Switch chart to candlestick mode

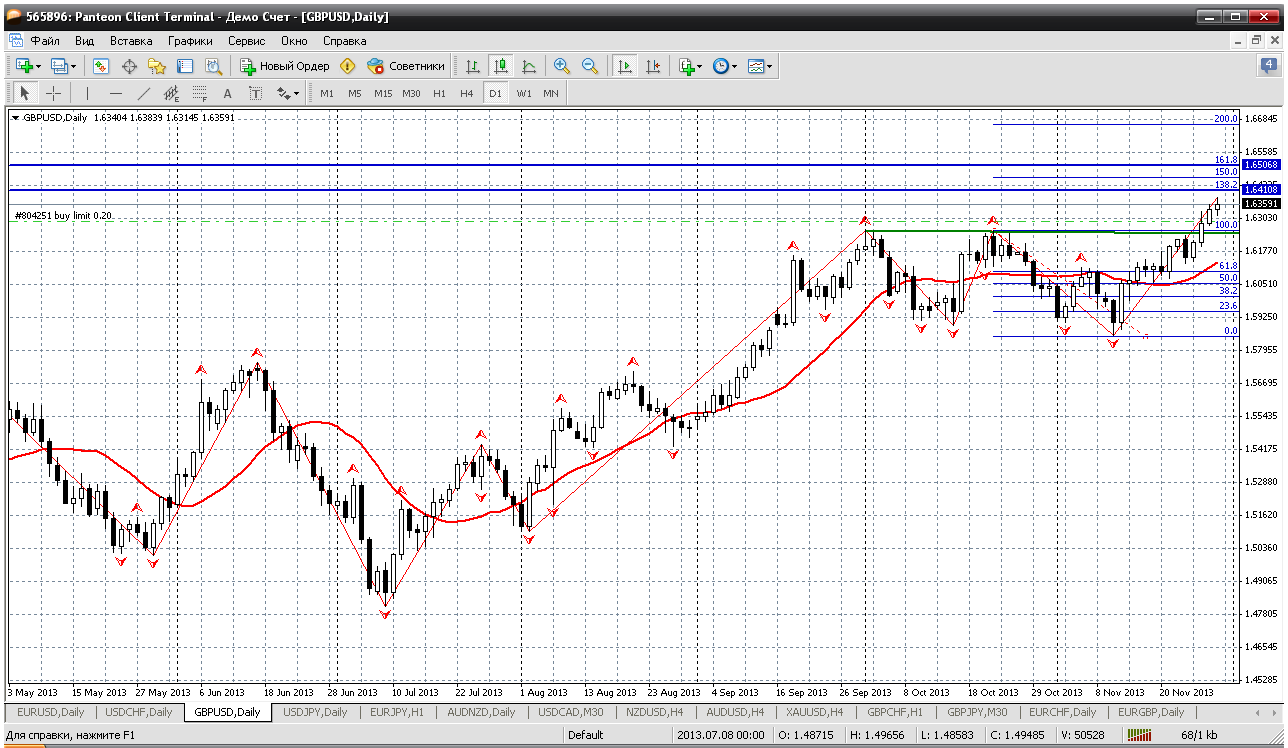(x=501, y=66)
